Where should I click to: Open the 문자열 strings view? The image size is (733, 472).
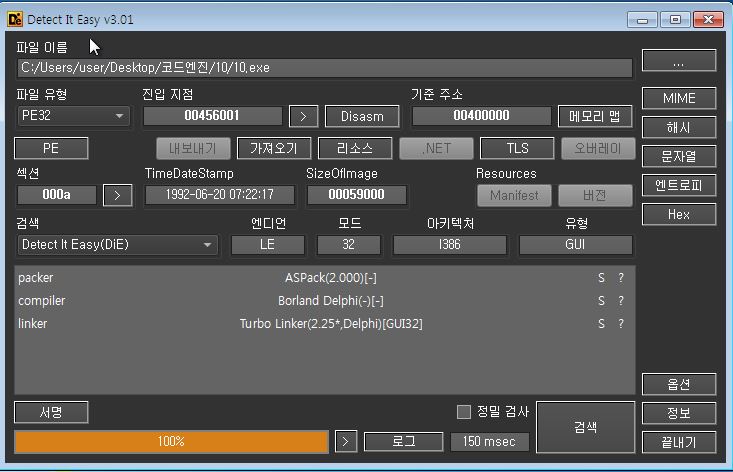(679, 157)
